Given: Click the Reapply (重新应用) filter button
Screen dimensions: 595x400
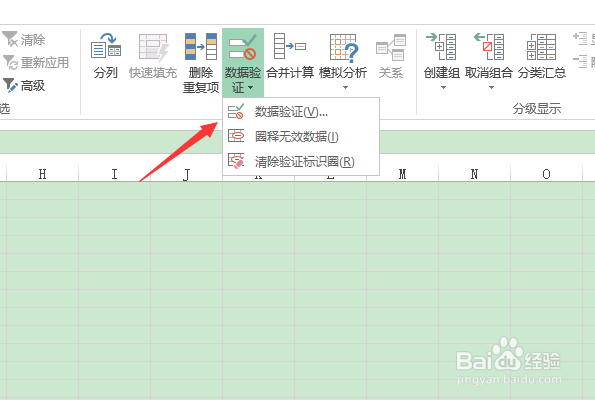Looking at the screenshot, I should (x=36, y=62).
